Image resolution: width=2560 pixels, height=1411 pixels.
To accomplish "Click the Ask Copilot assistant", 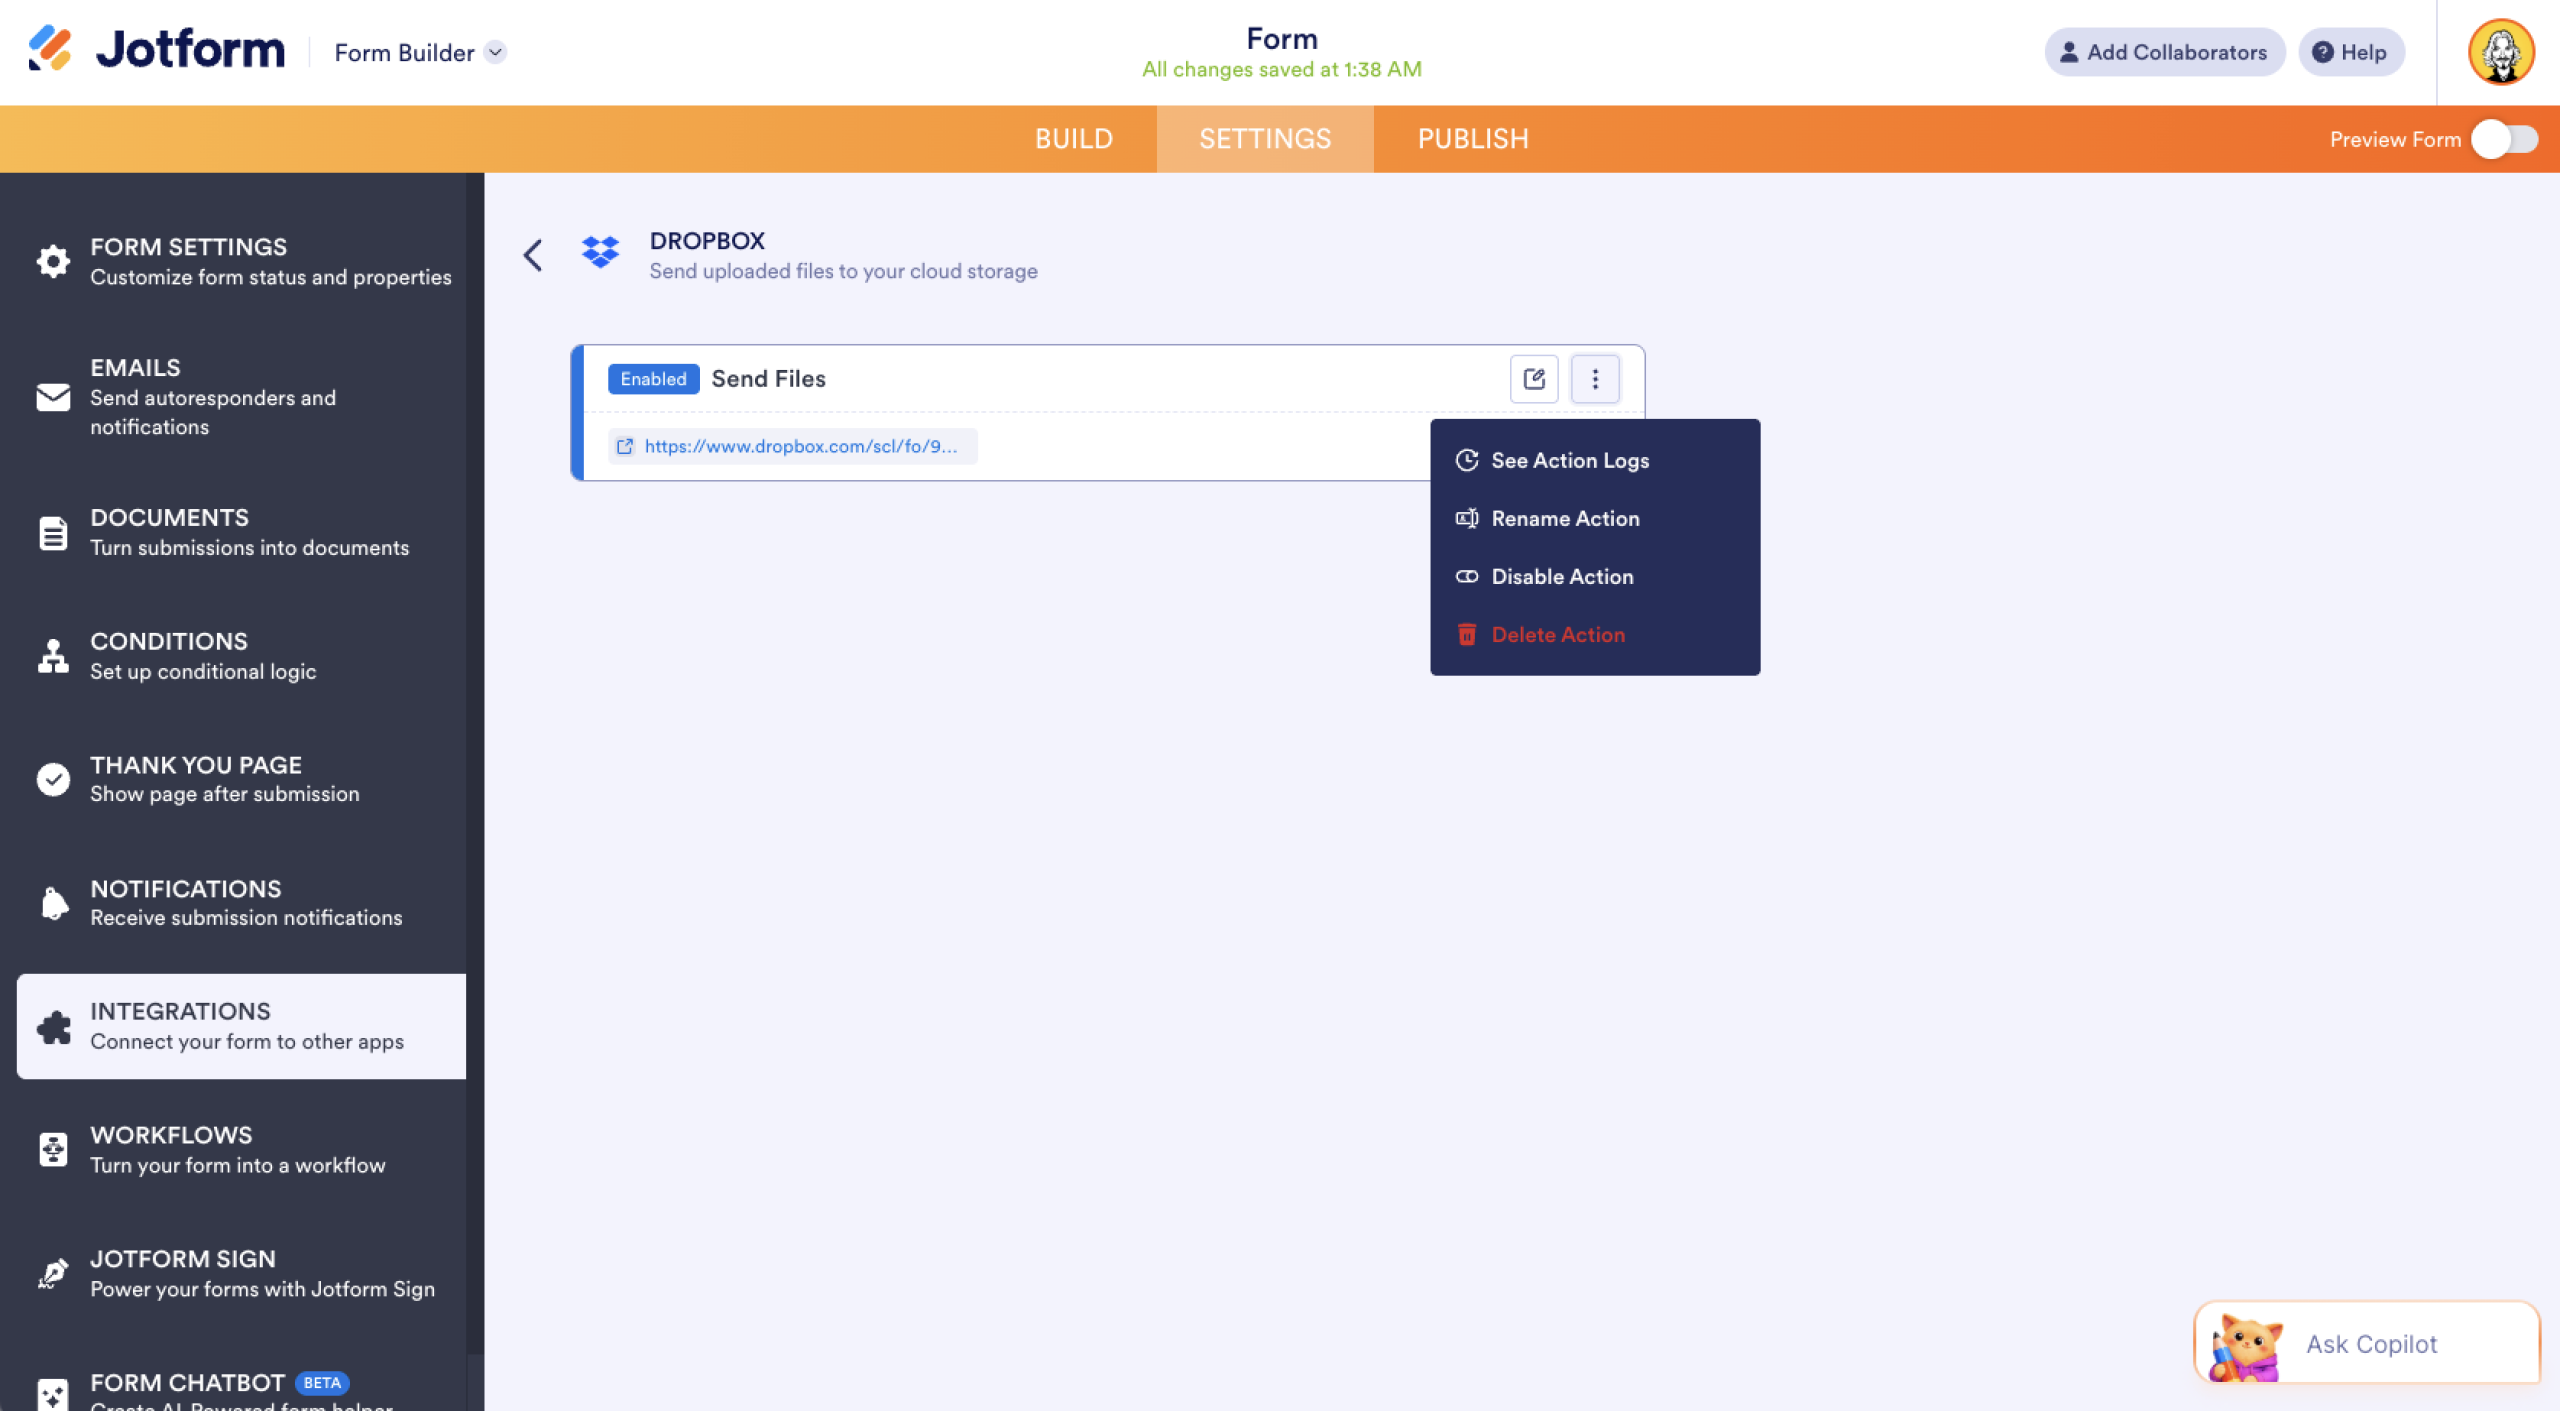I will tap(2369, 1343).
